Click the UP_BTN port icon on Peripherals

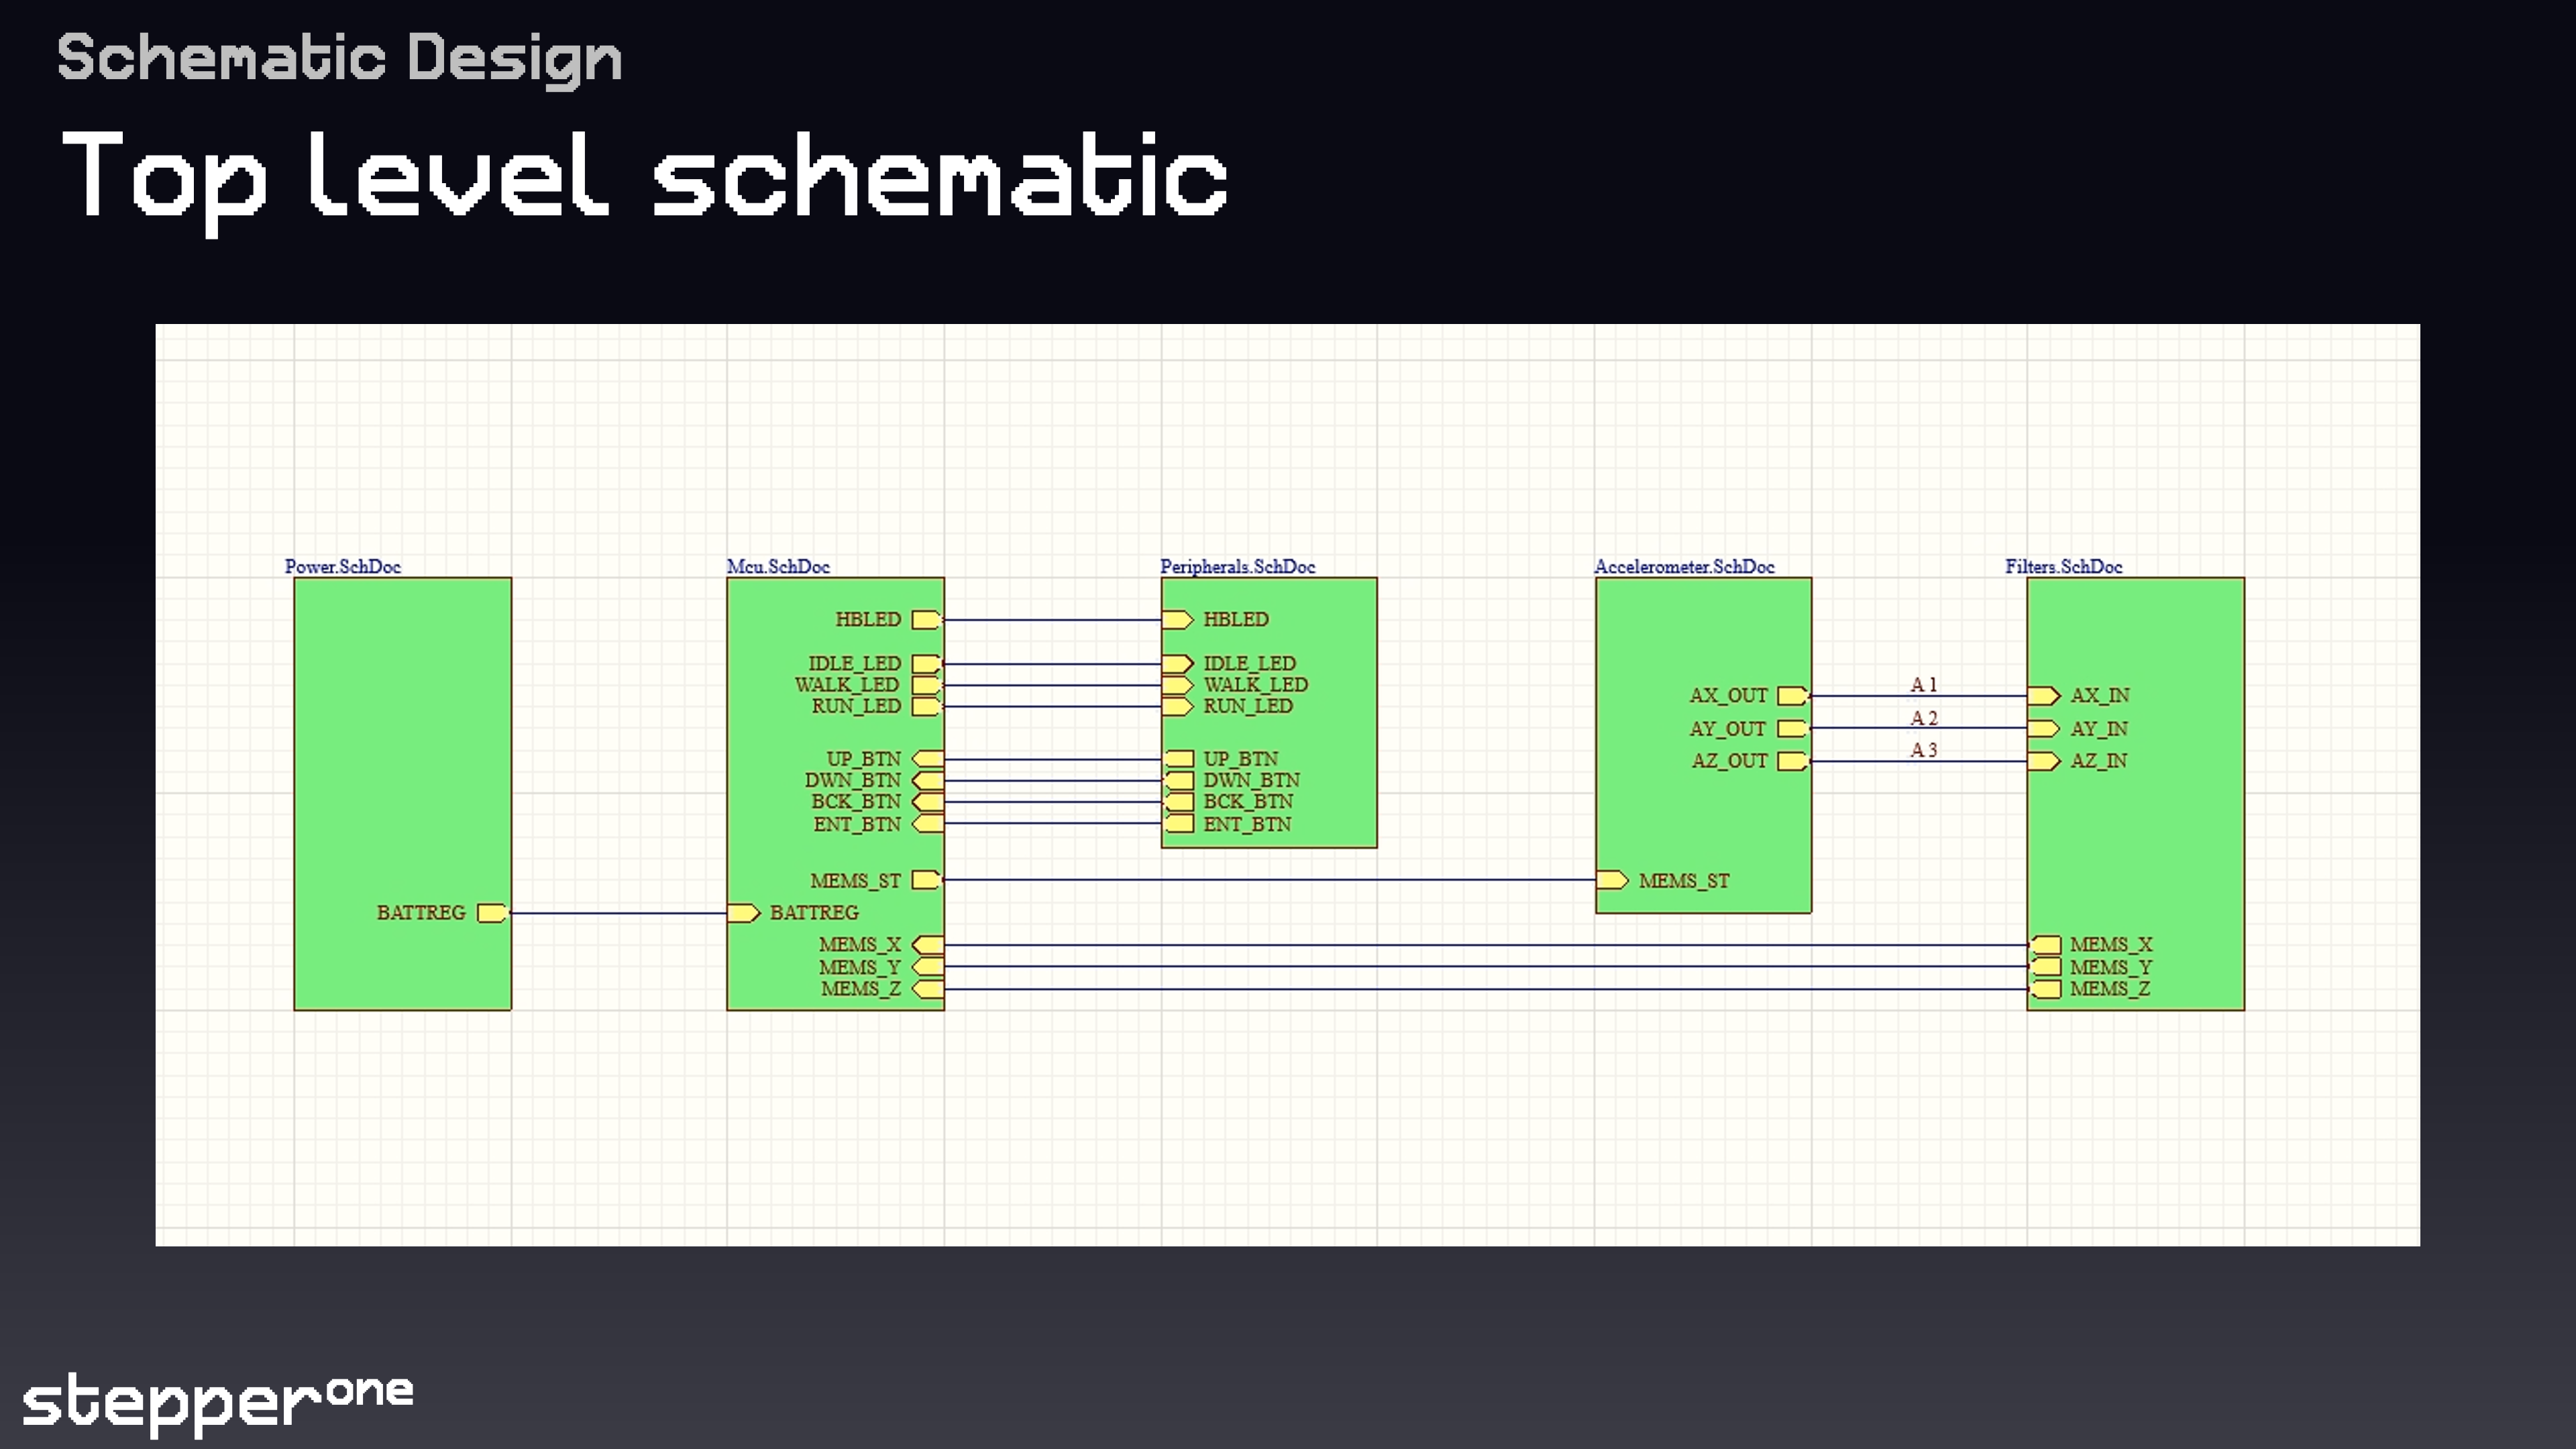coord(1179,759)
